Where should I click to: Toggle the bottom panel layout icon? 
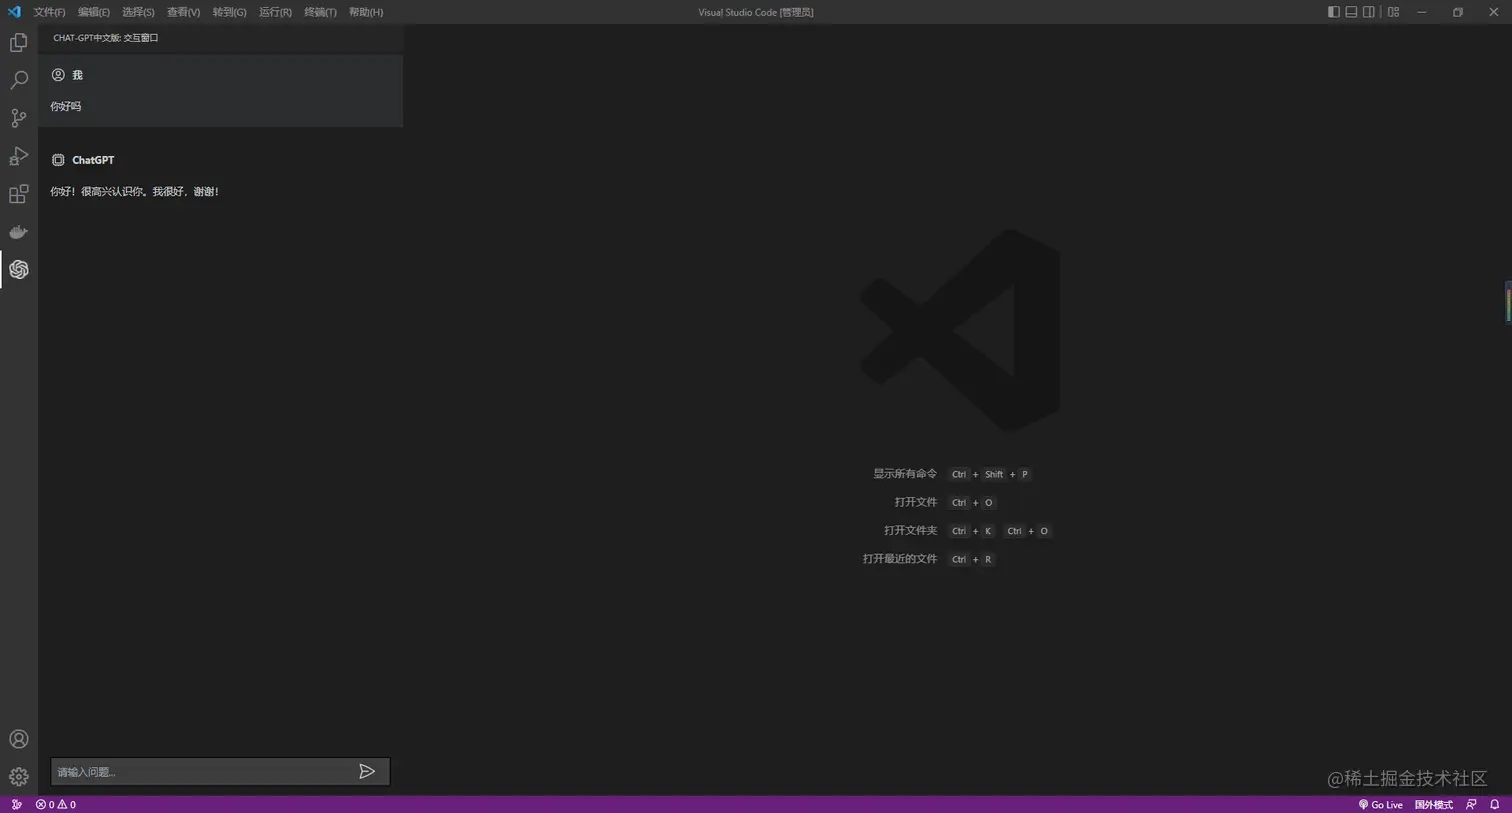[x=1351, y=12]
